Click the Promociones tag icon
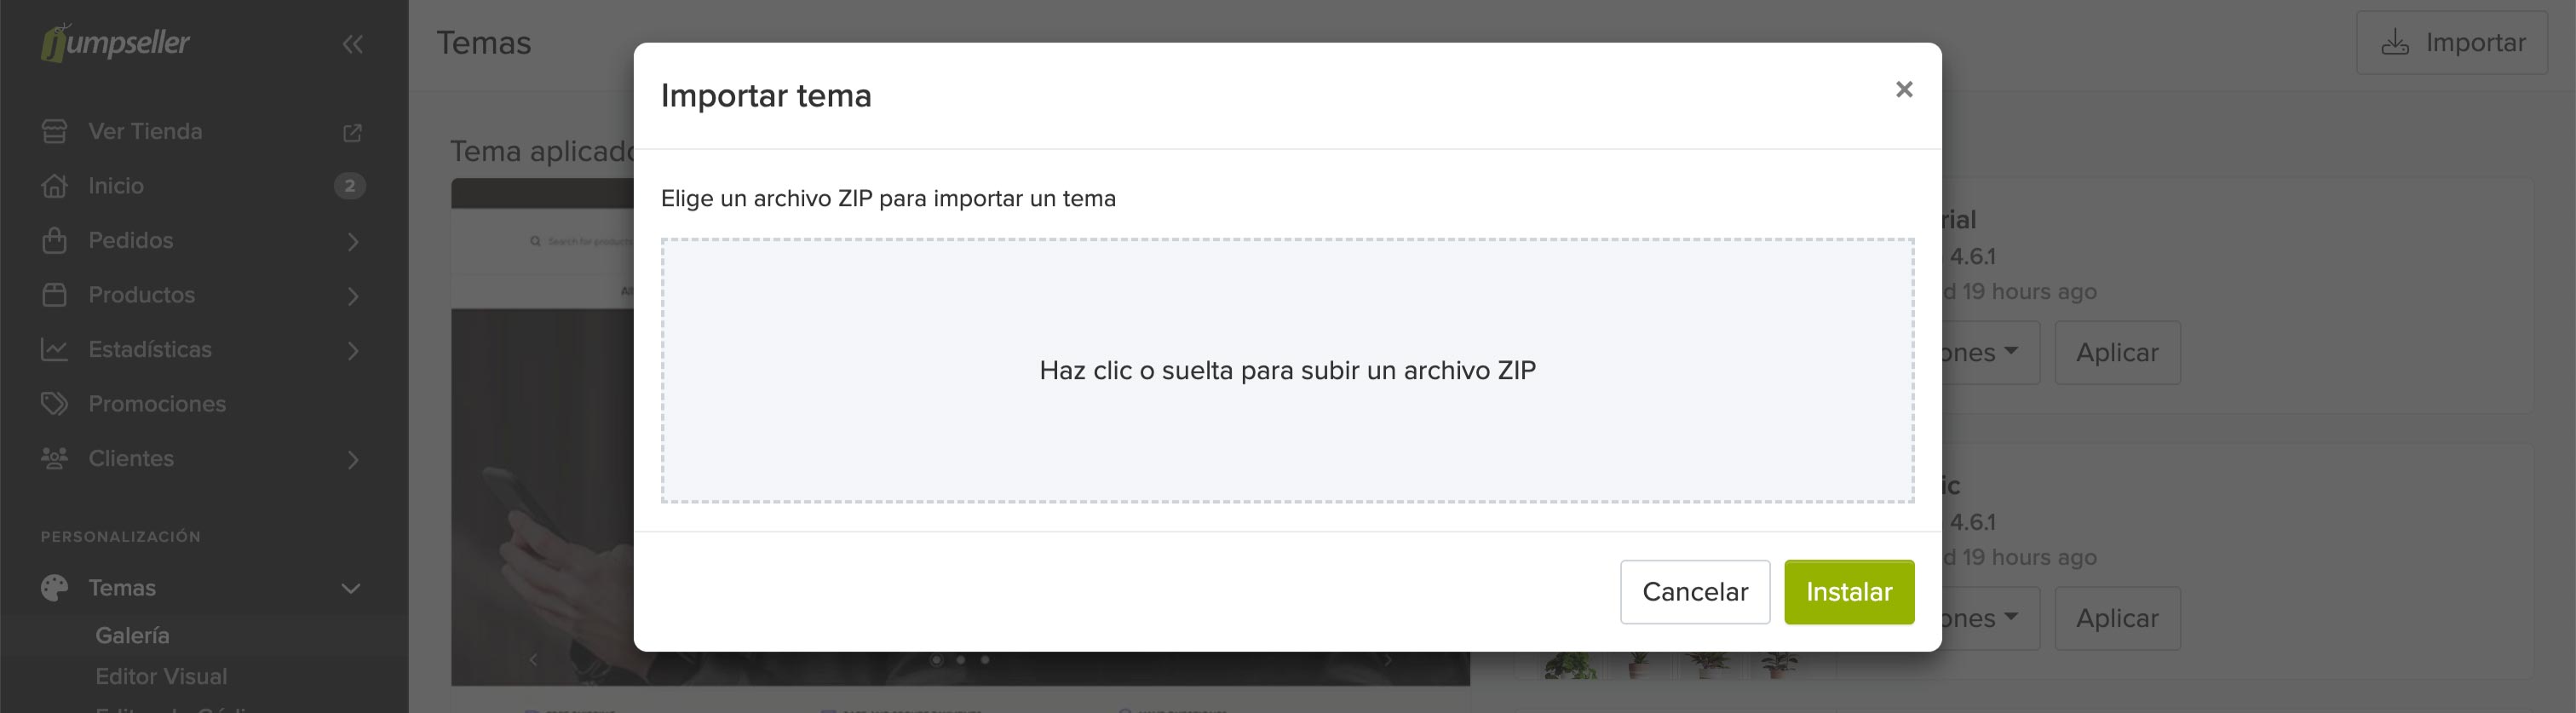 pos(55,404)
